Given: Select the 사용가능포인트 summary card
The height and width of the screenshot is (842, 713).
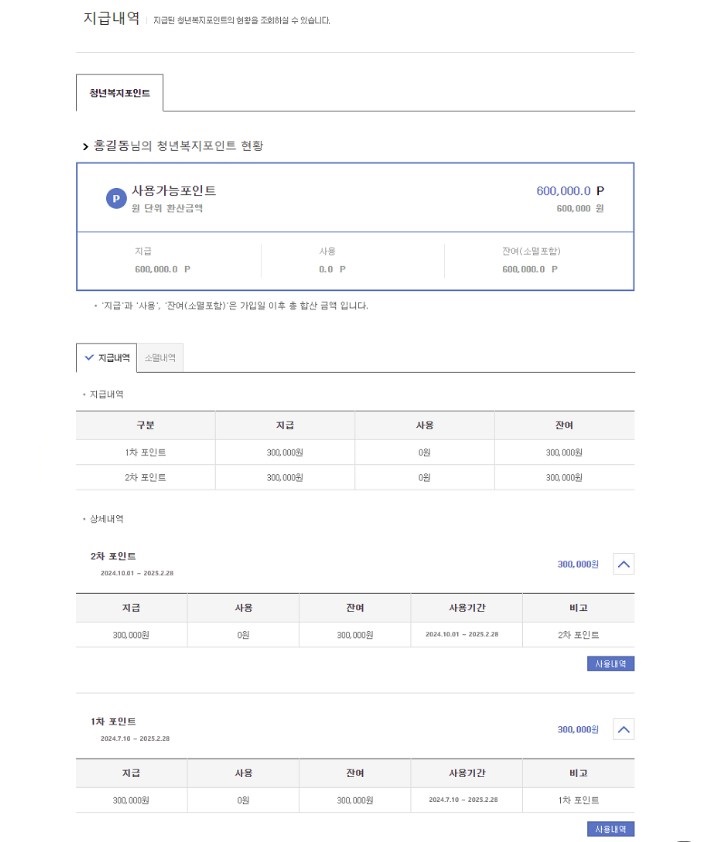Looking at the screenshot, I should point(356,200).
